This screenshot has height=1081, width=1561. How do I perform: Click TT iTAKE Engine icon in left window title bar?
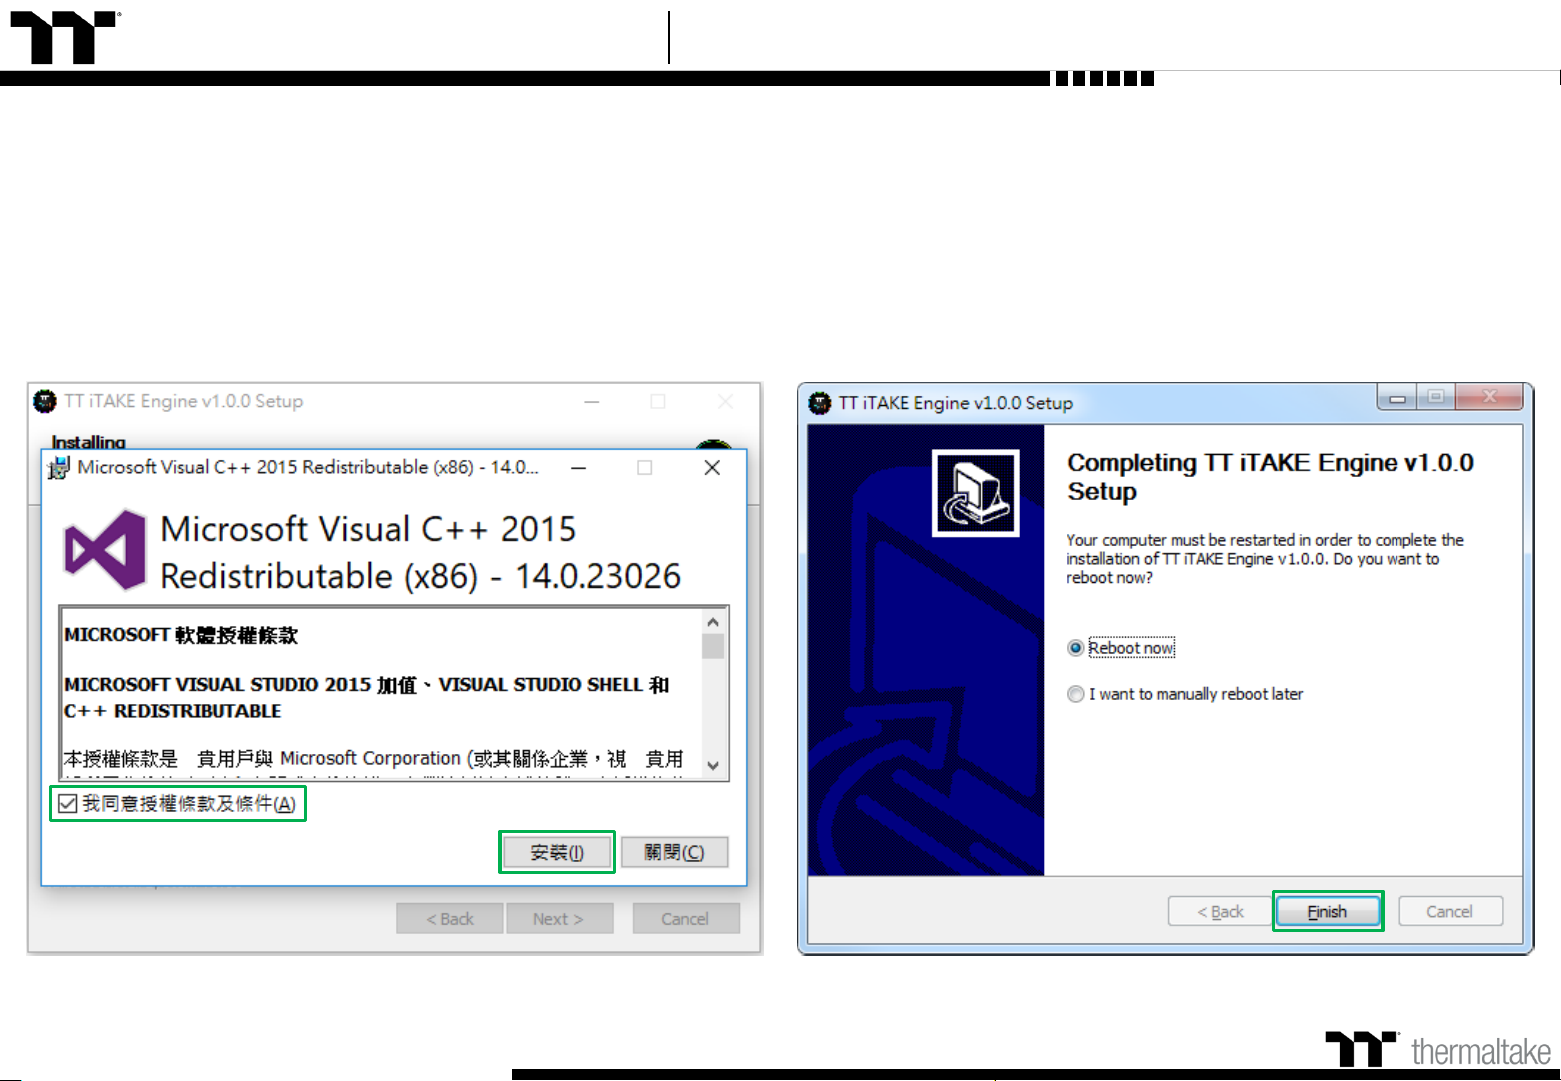tap(45, 401)
